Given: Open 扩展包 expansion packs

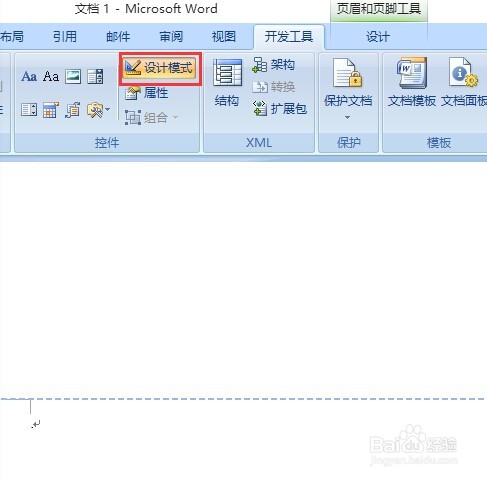Looking at the screenshot, I should click(x=279, y=109).
